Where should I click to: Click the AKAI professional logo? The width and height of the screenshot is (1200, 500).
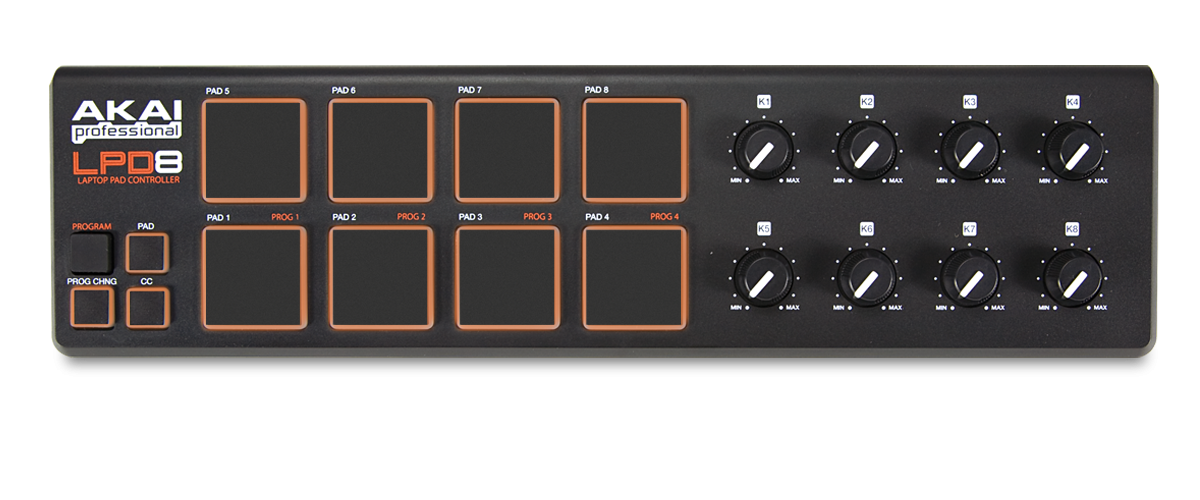[x=126, y=122]
